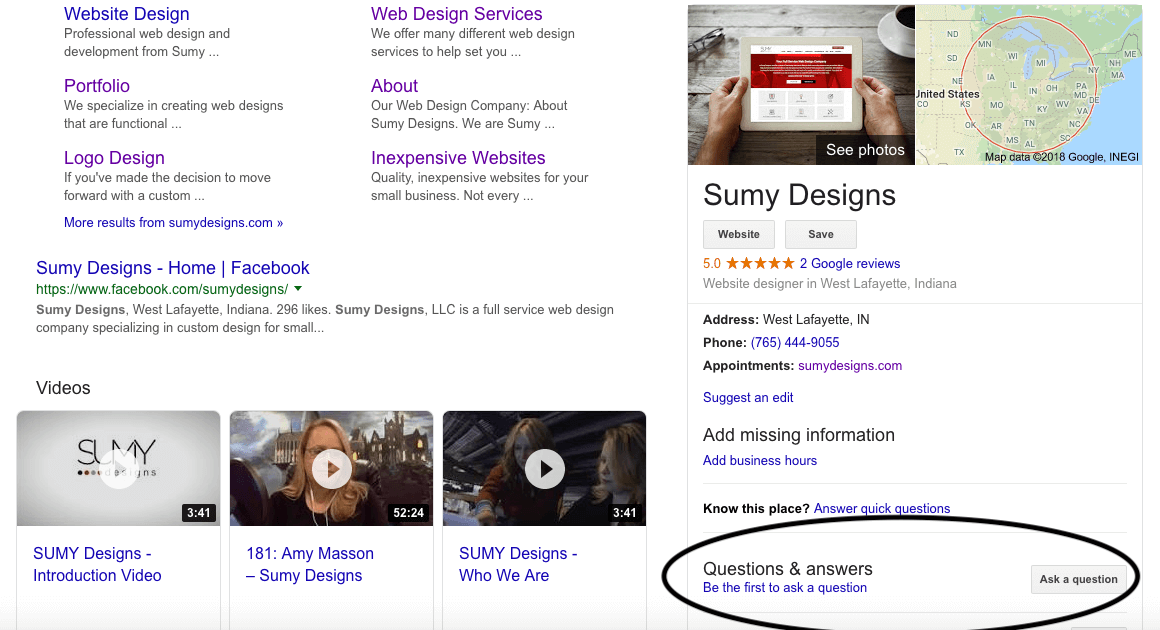Viewport: 1160px width, 630px height.
Task: Open the Portfolio sitelink
Action: tap(97, 86)
